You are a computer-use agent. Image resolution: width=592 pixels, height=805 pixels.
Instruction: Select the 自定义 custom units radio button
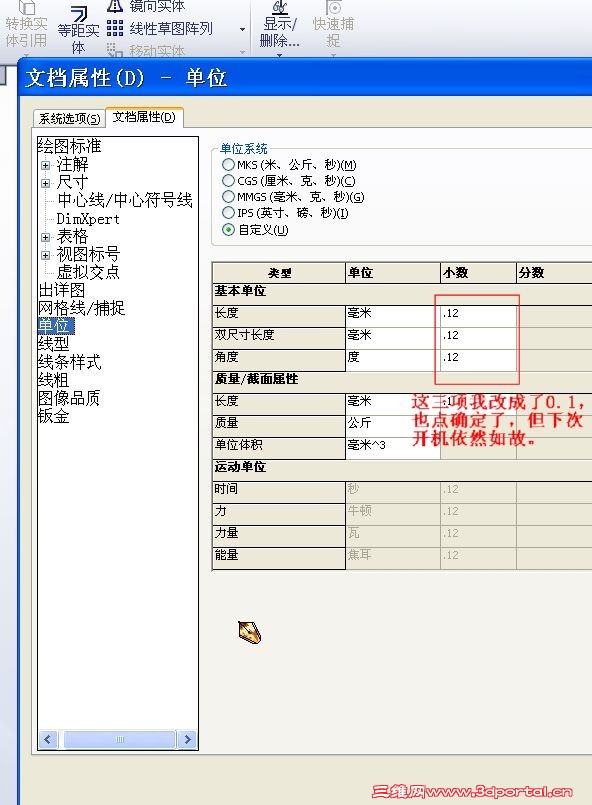tap(228, 229)
